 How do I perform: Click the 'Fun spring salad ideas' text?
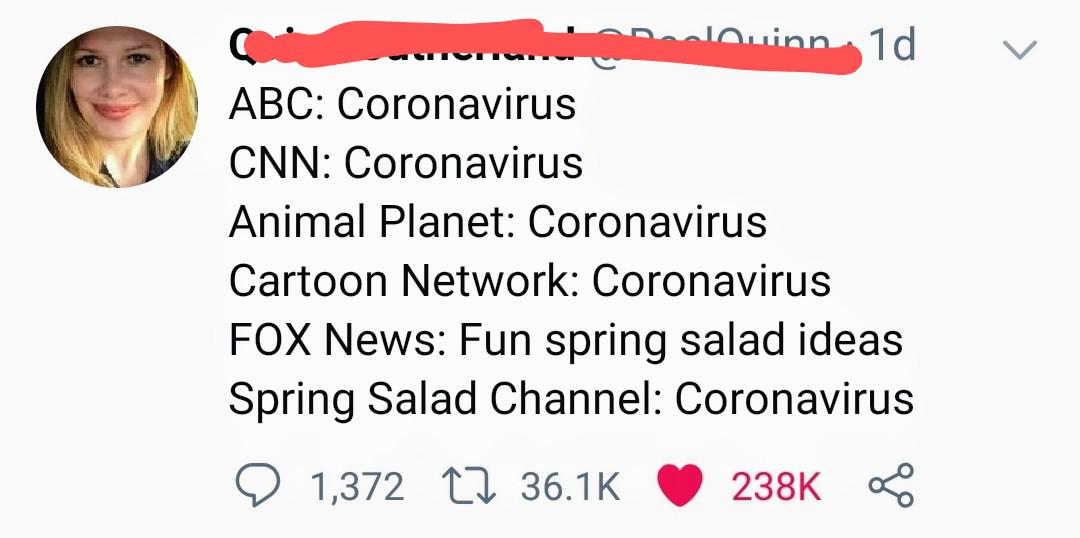click(681, 340)
